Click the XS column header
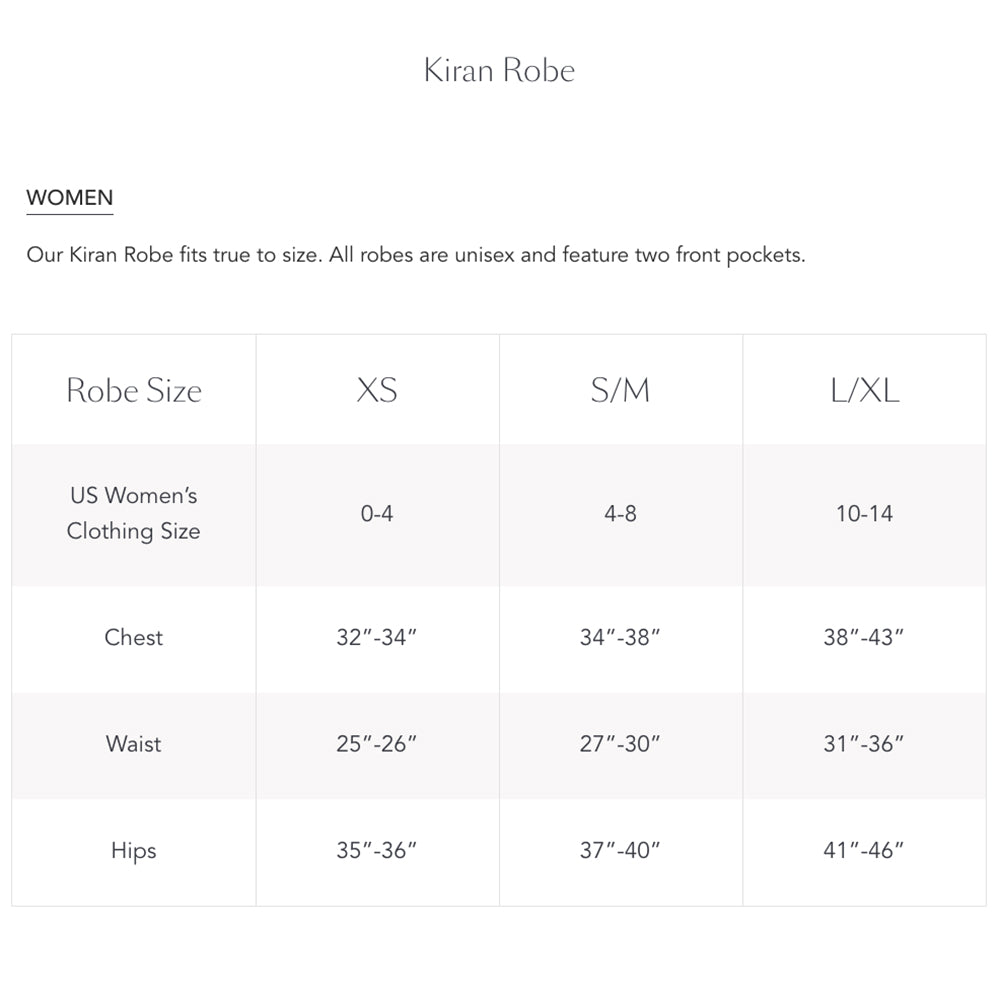This screenshot has width=1000, height=1000. click(377, 390)
